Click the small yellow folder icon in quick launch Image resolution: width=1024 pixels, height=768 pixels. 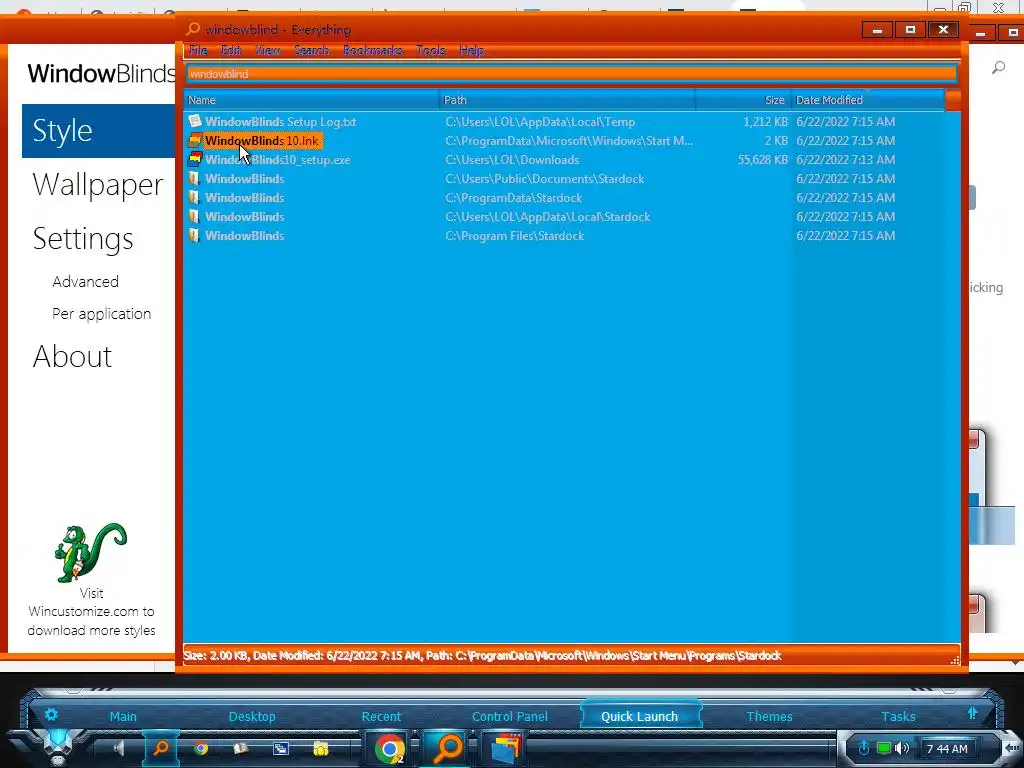tap(321, 748)
